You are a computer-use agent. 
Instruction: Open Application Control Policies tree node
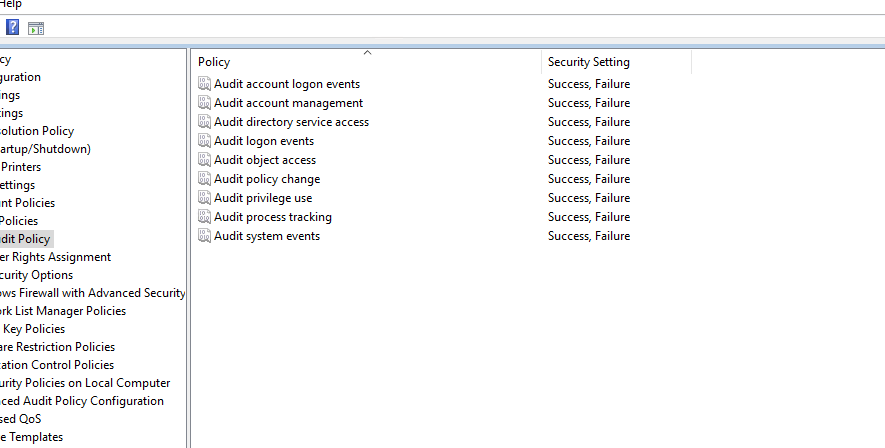click(x=57, y=365)
